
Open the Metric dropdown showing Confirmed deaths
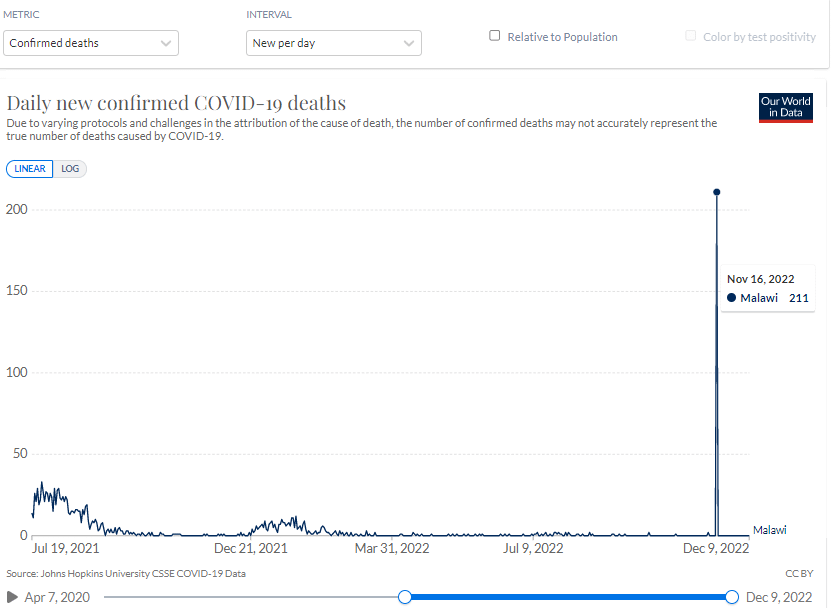tap(91, 43)
